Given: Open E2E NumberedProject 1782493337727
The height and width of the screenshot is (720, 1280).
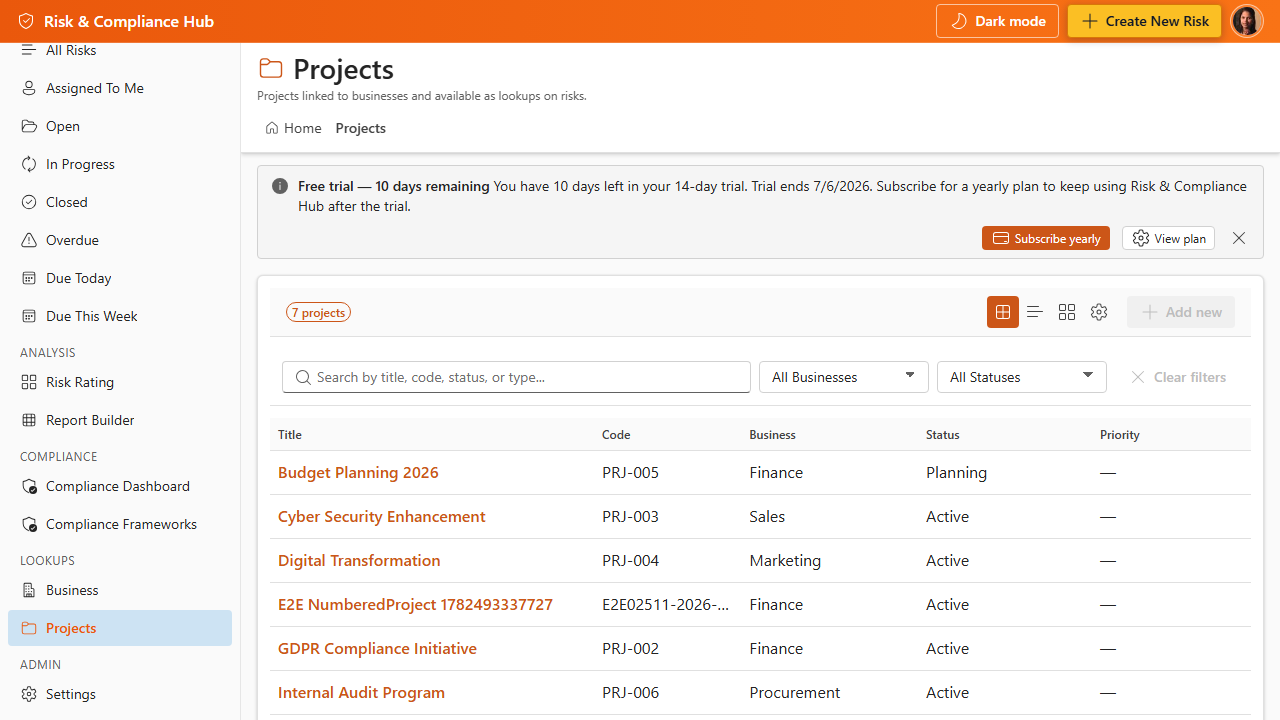Looking at the screenshot, I should point(415,604).
